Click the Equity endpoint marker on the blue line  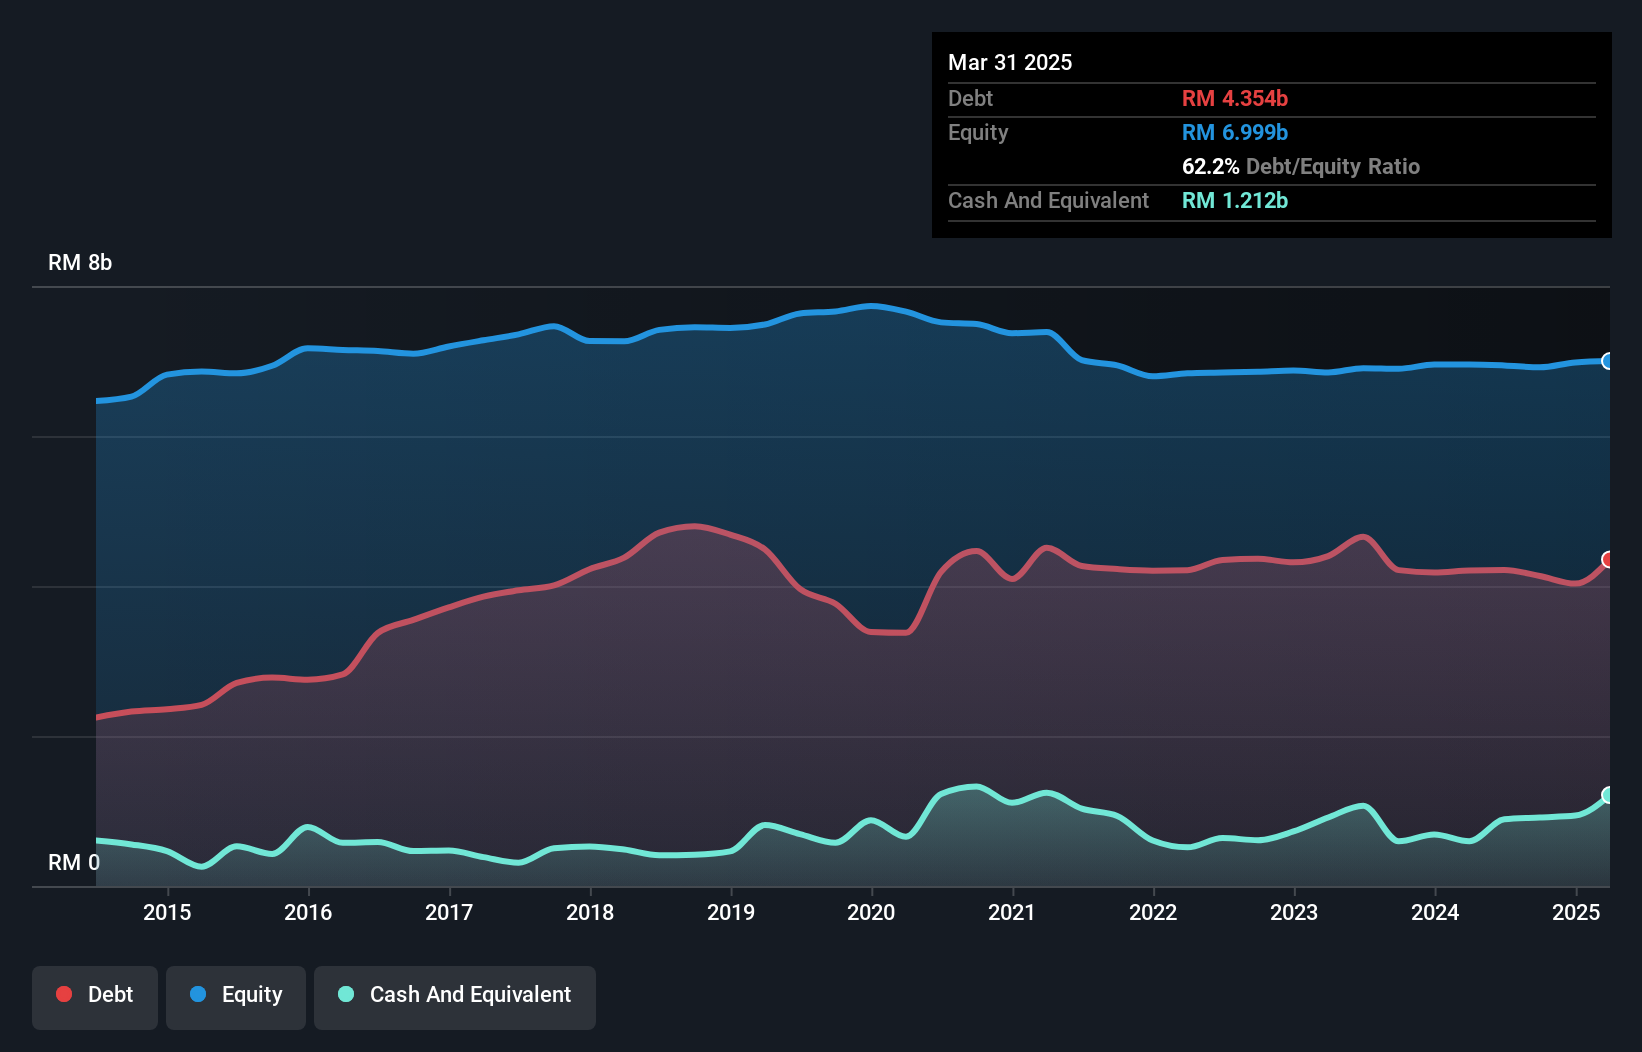[x=1608, y=361]
